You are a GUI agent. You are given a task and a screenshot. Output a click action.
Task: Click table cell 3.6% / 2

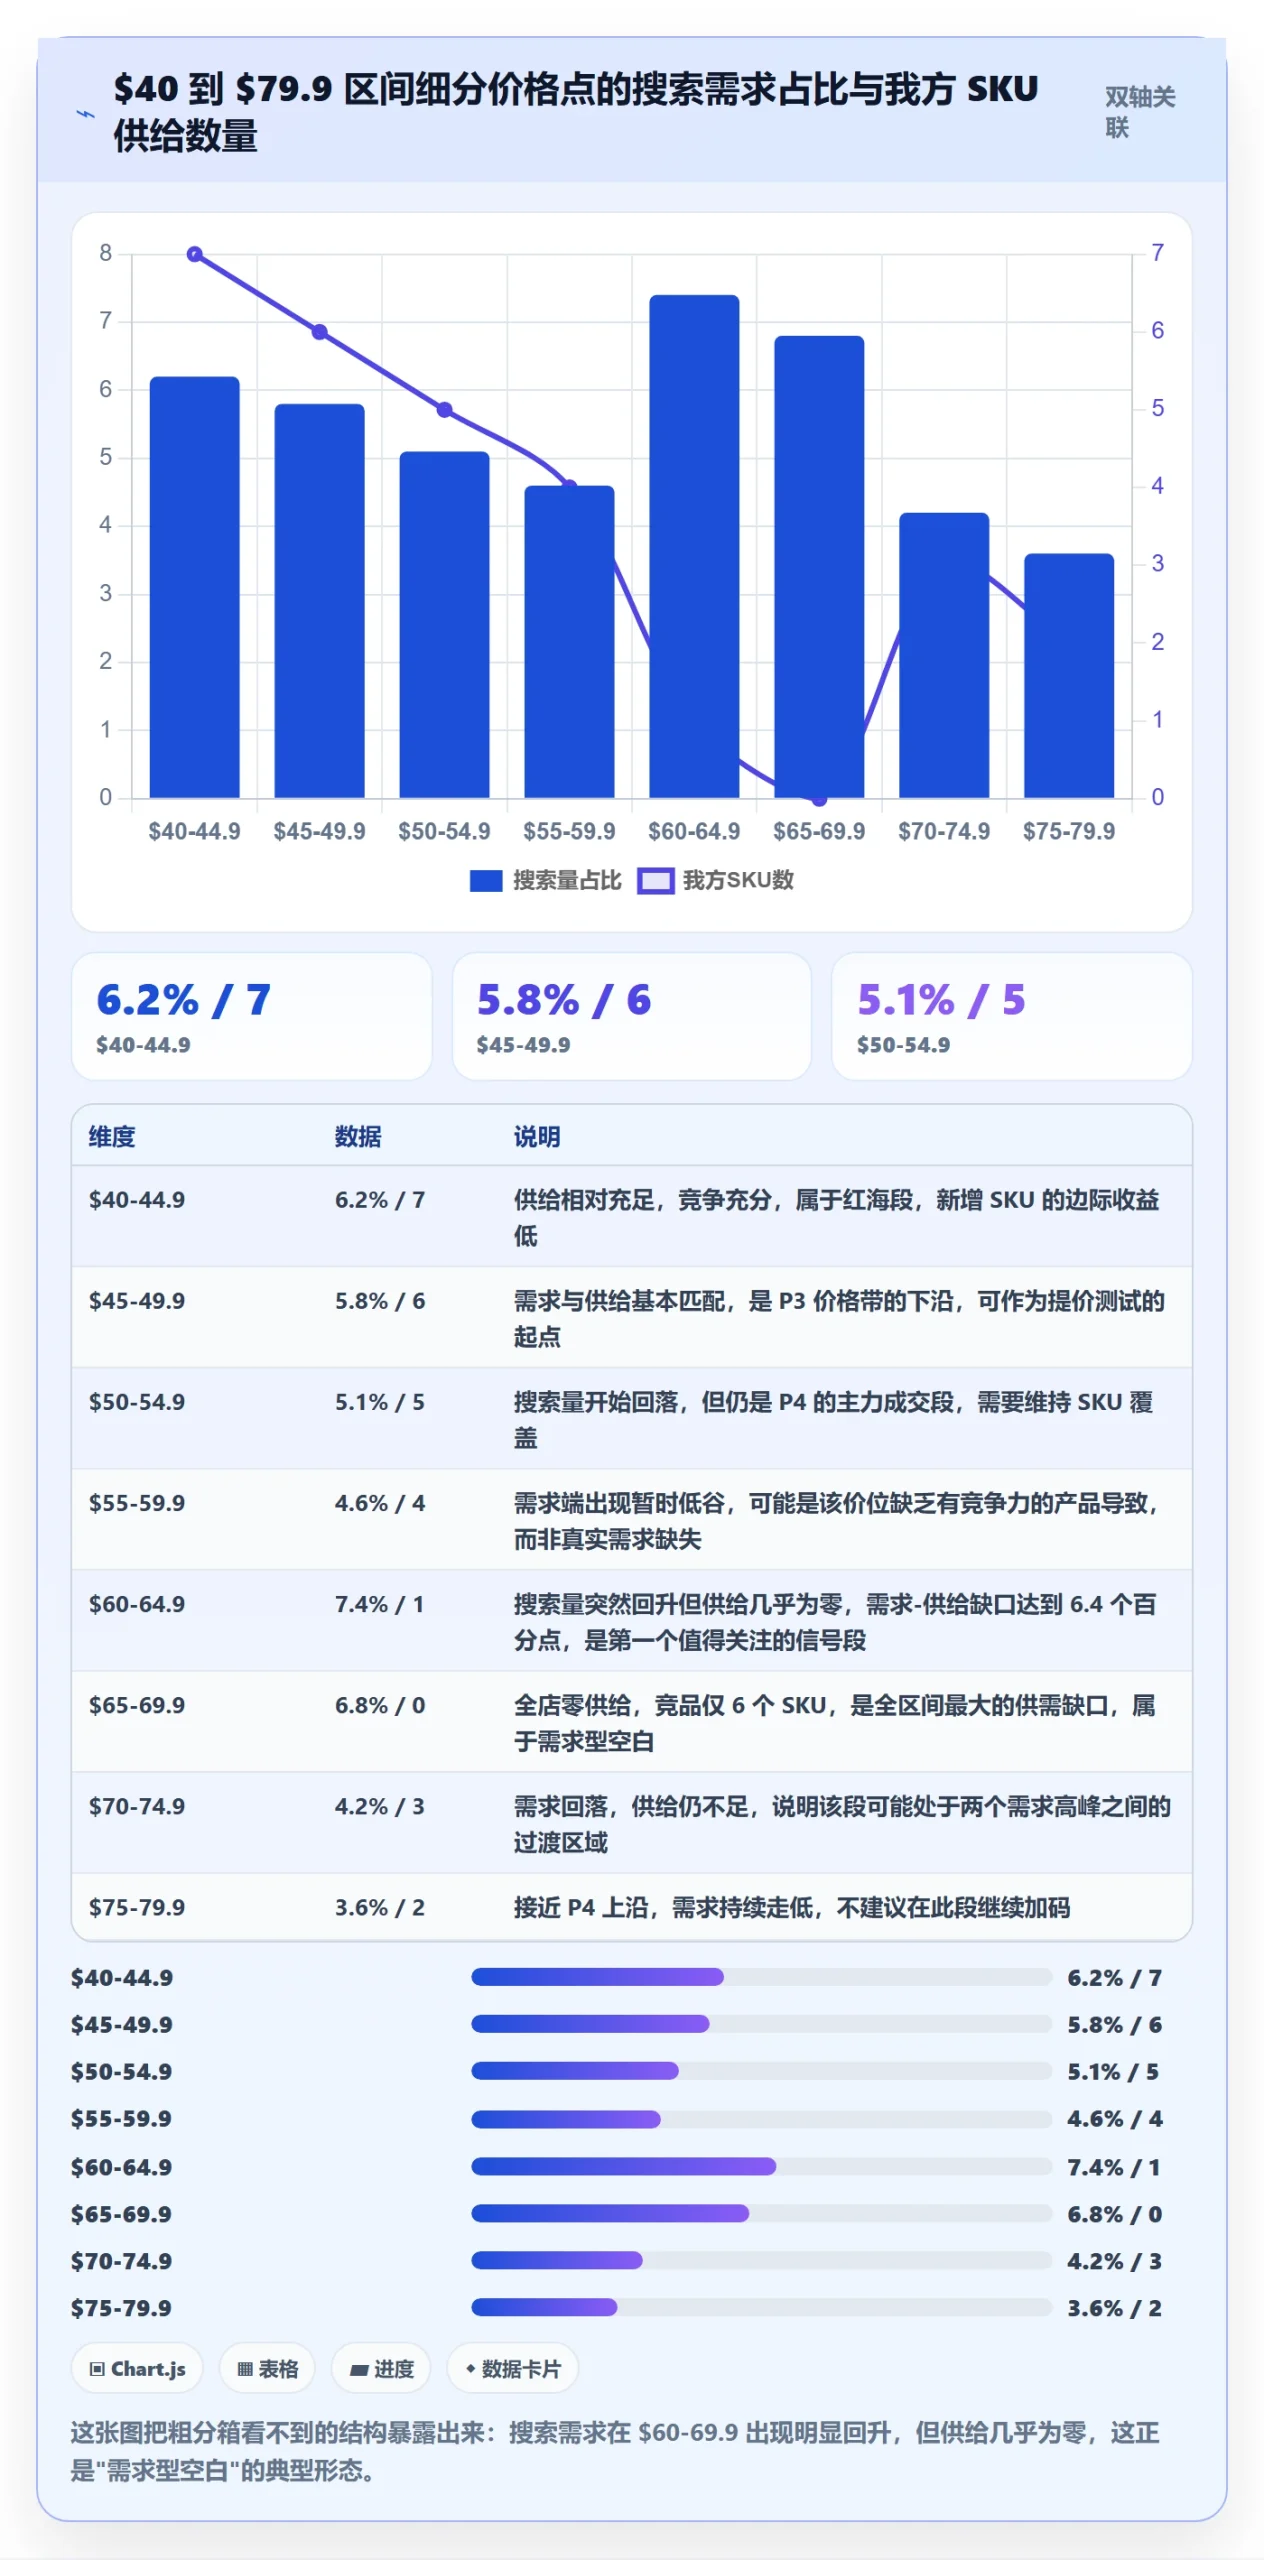[x=380, y=1907]
